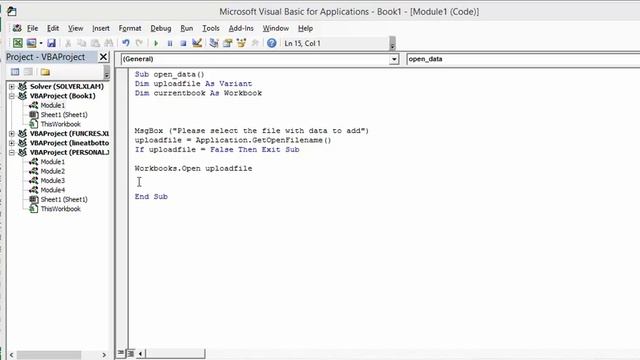The height and width of the screenshot is (360, 640).
Task: Collapse the VBAProject (Book1) node
Action: [12, 96]
